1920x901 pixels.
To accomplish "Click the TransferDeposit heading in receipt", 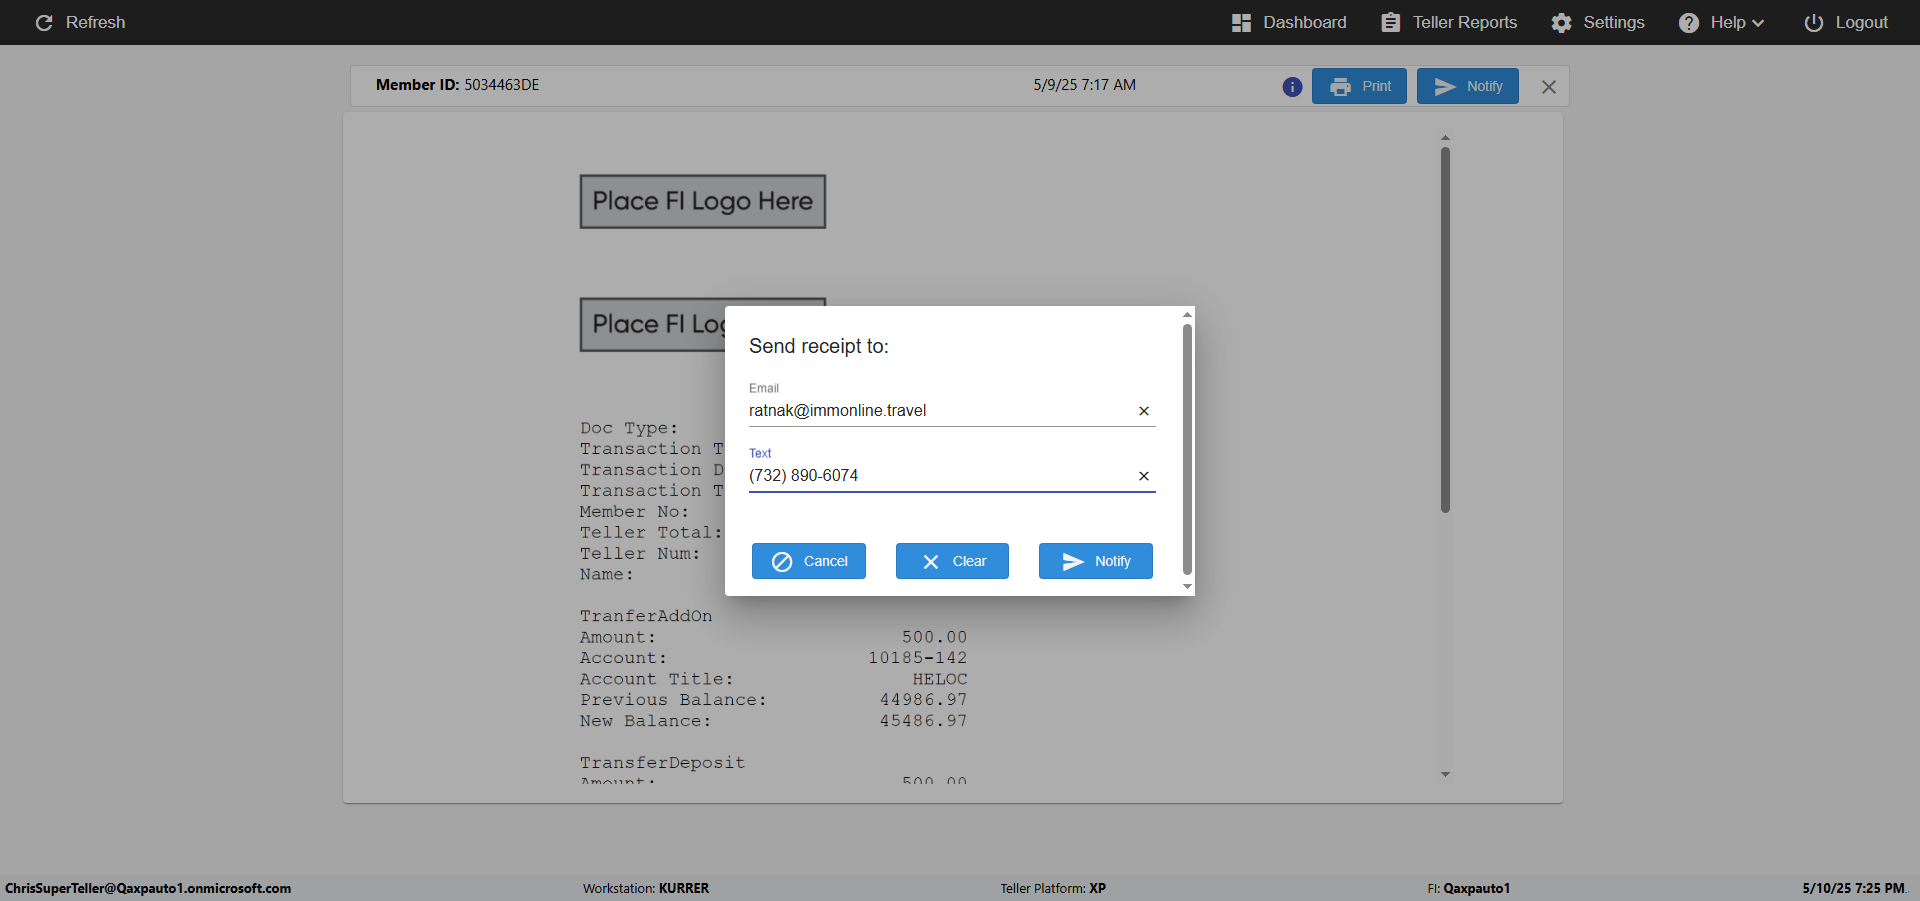I will click(x=663, y=763).
